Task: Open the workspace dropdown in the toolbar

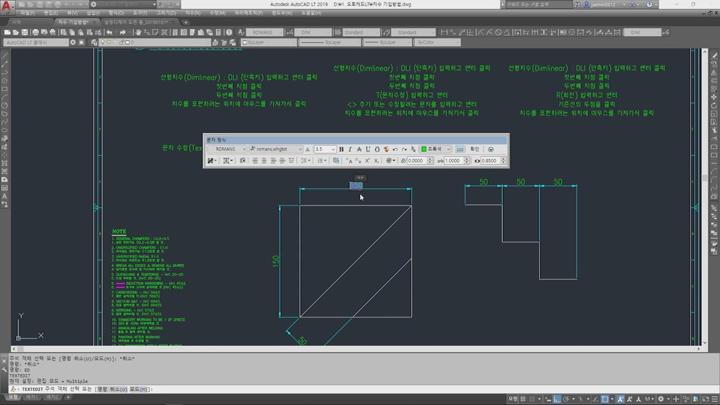Action: 36,42
